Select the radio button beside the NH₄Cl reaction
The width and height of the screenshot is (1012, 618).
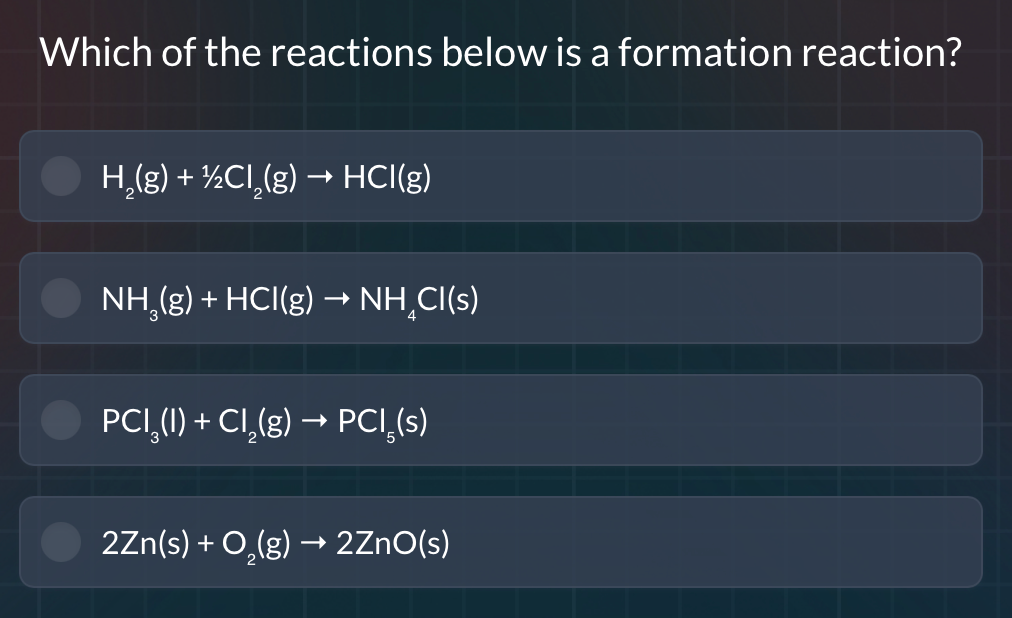[x=61, y=298]
